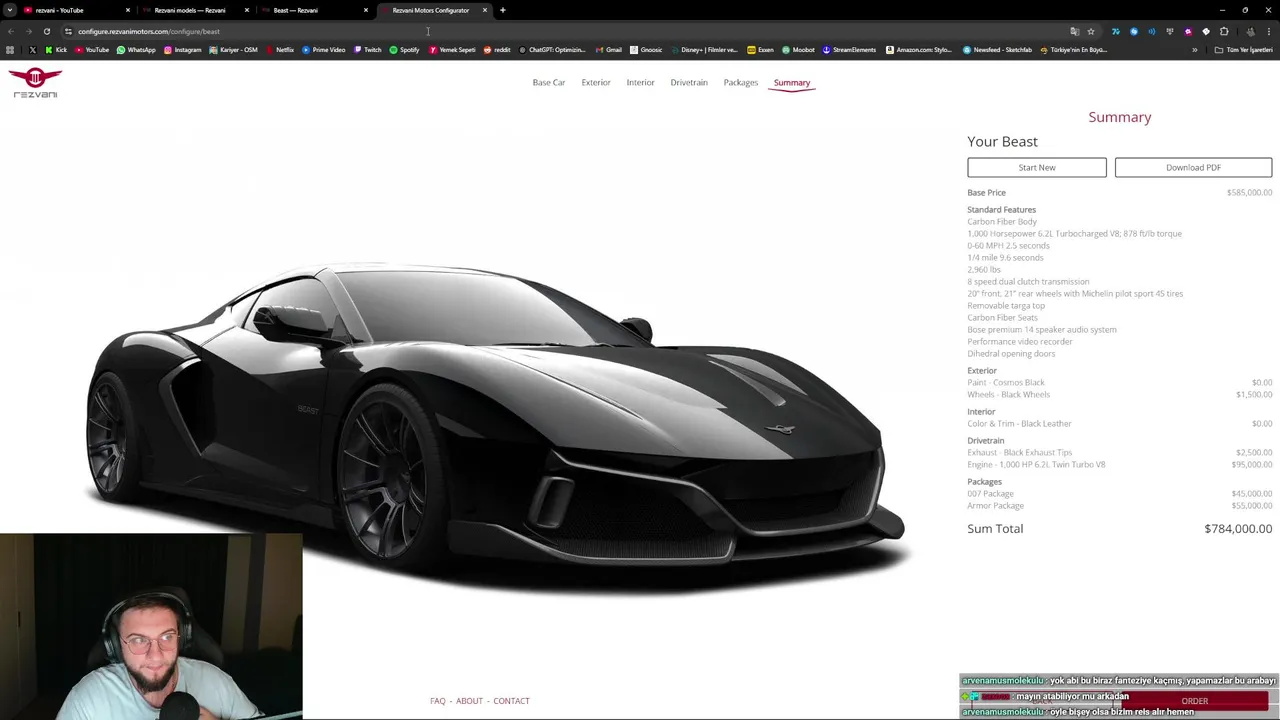The height and width of the screenshot is (720, 1280).
Task: Click the browser profile avatar icon
Action: [x=1250, y=31]
